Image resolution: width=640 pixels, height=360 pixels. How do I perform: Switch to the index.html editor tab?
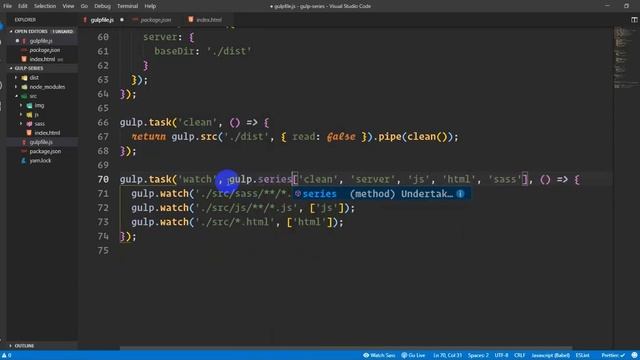(209, 20)
